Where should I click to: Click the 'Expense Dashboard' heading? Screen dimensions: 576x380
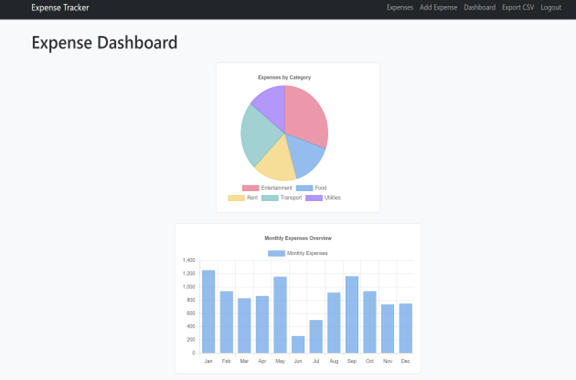(x=104, y=43)
